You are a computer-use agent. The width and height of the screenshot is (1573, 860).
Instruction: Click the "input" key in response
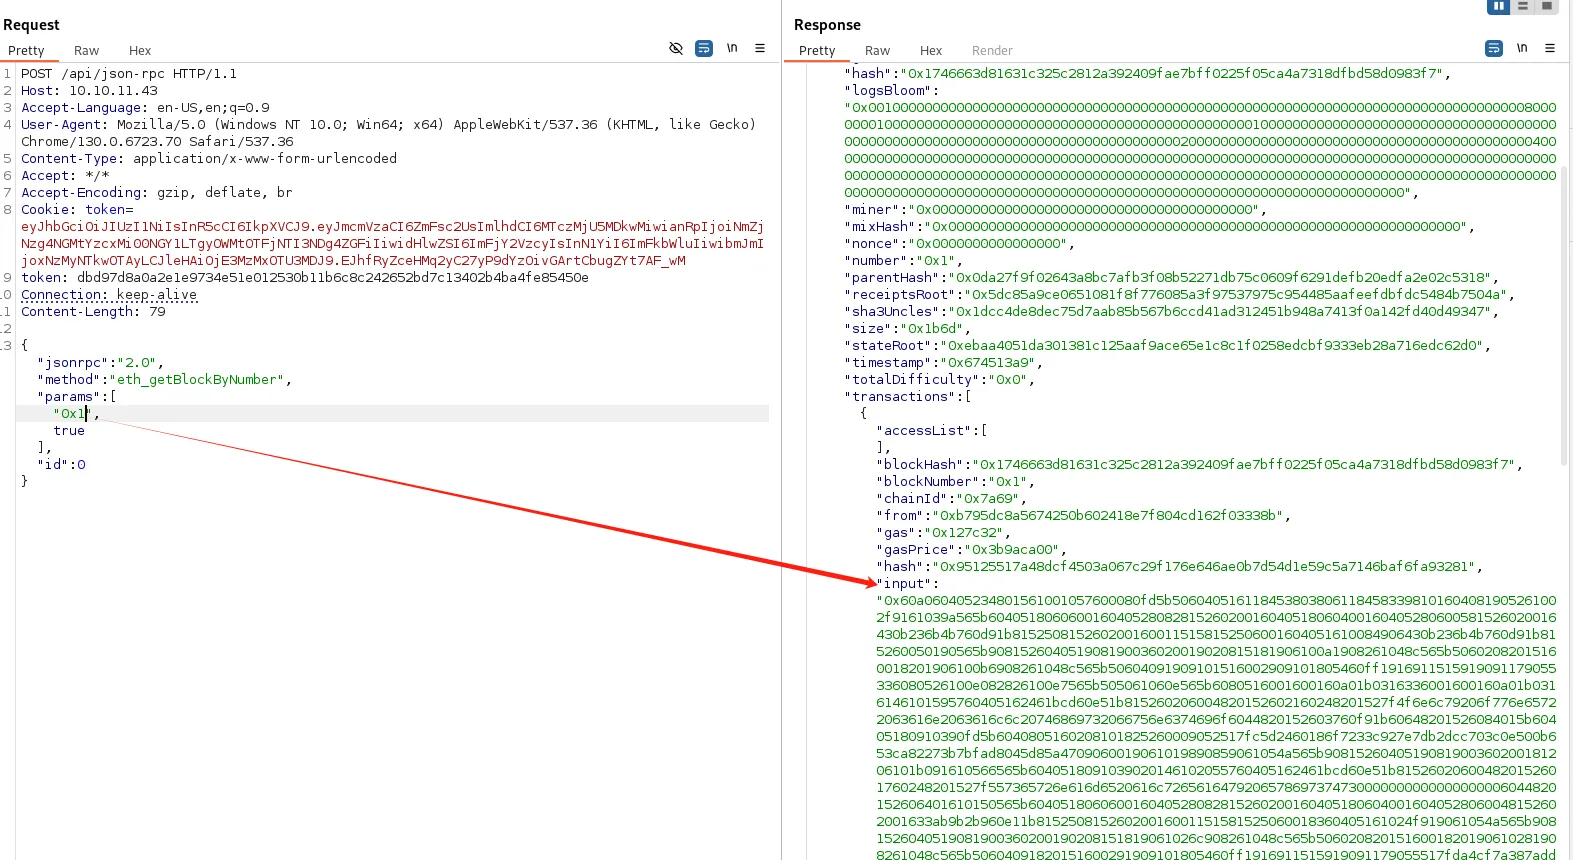pyautogui.click(x=904, y=583)
